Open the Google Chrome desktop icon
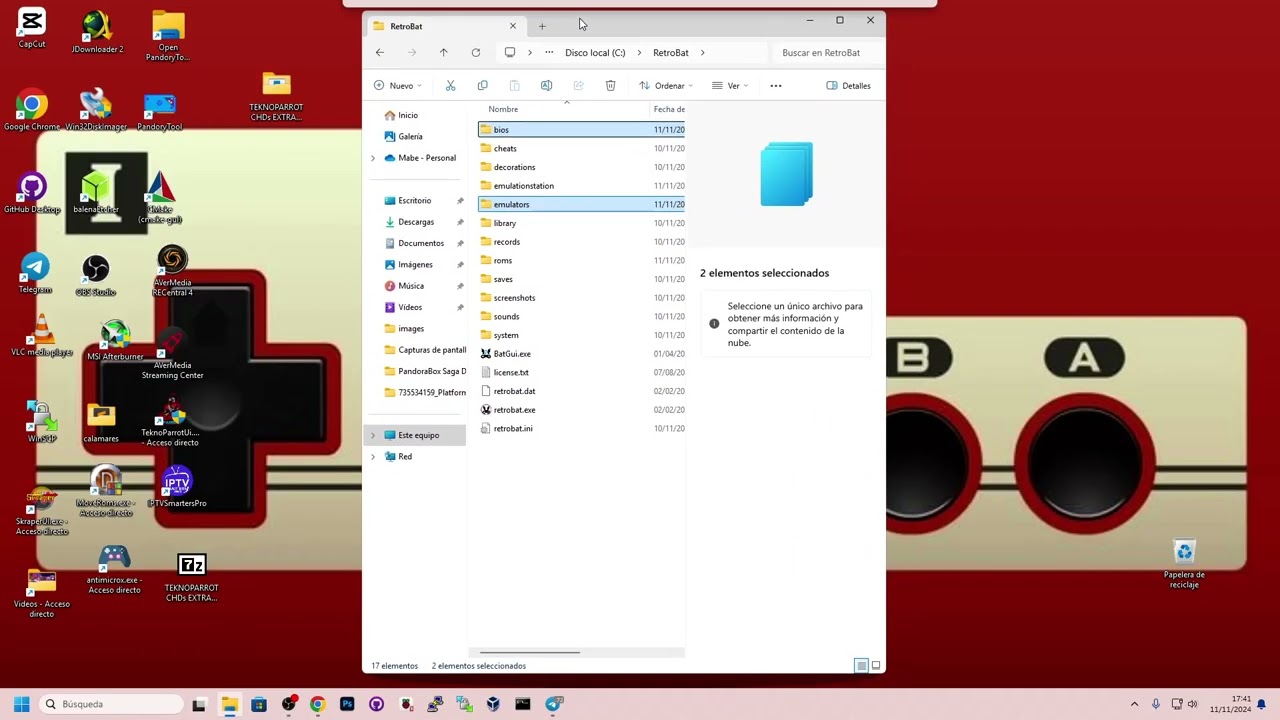 click(x=32, y=110)
